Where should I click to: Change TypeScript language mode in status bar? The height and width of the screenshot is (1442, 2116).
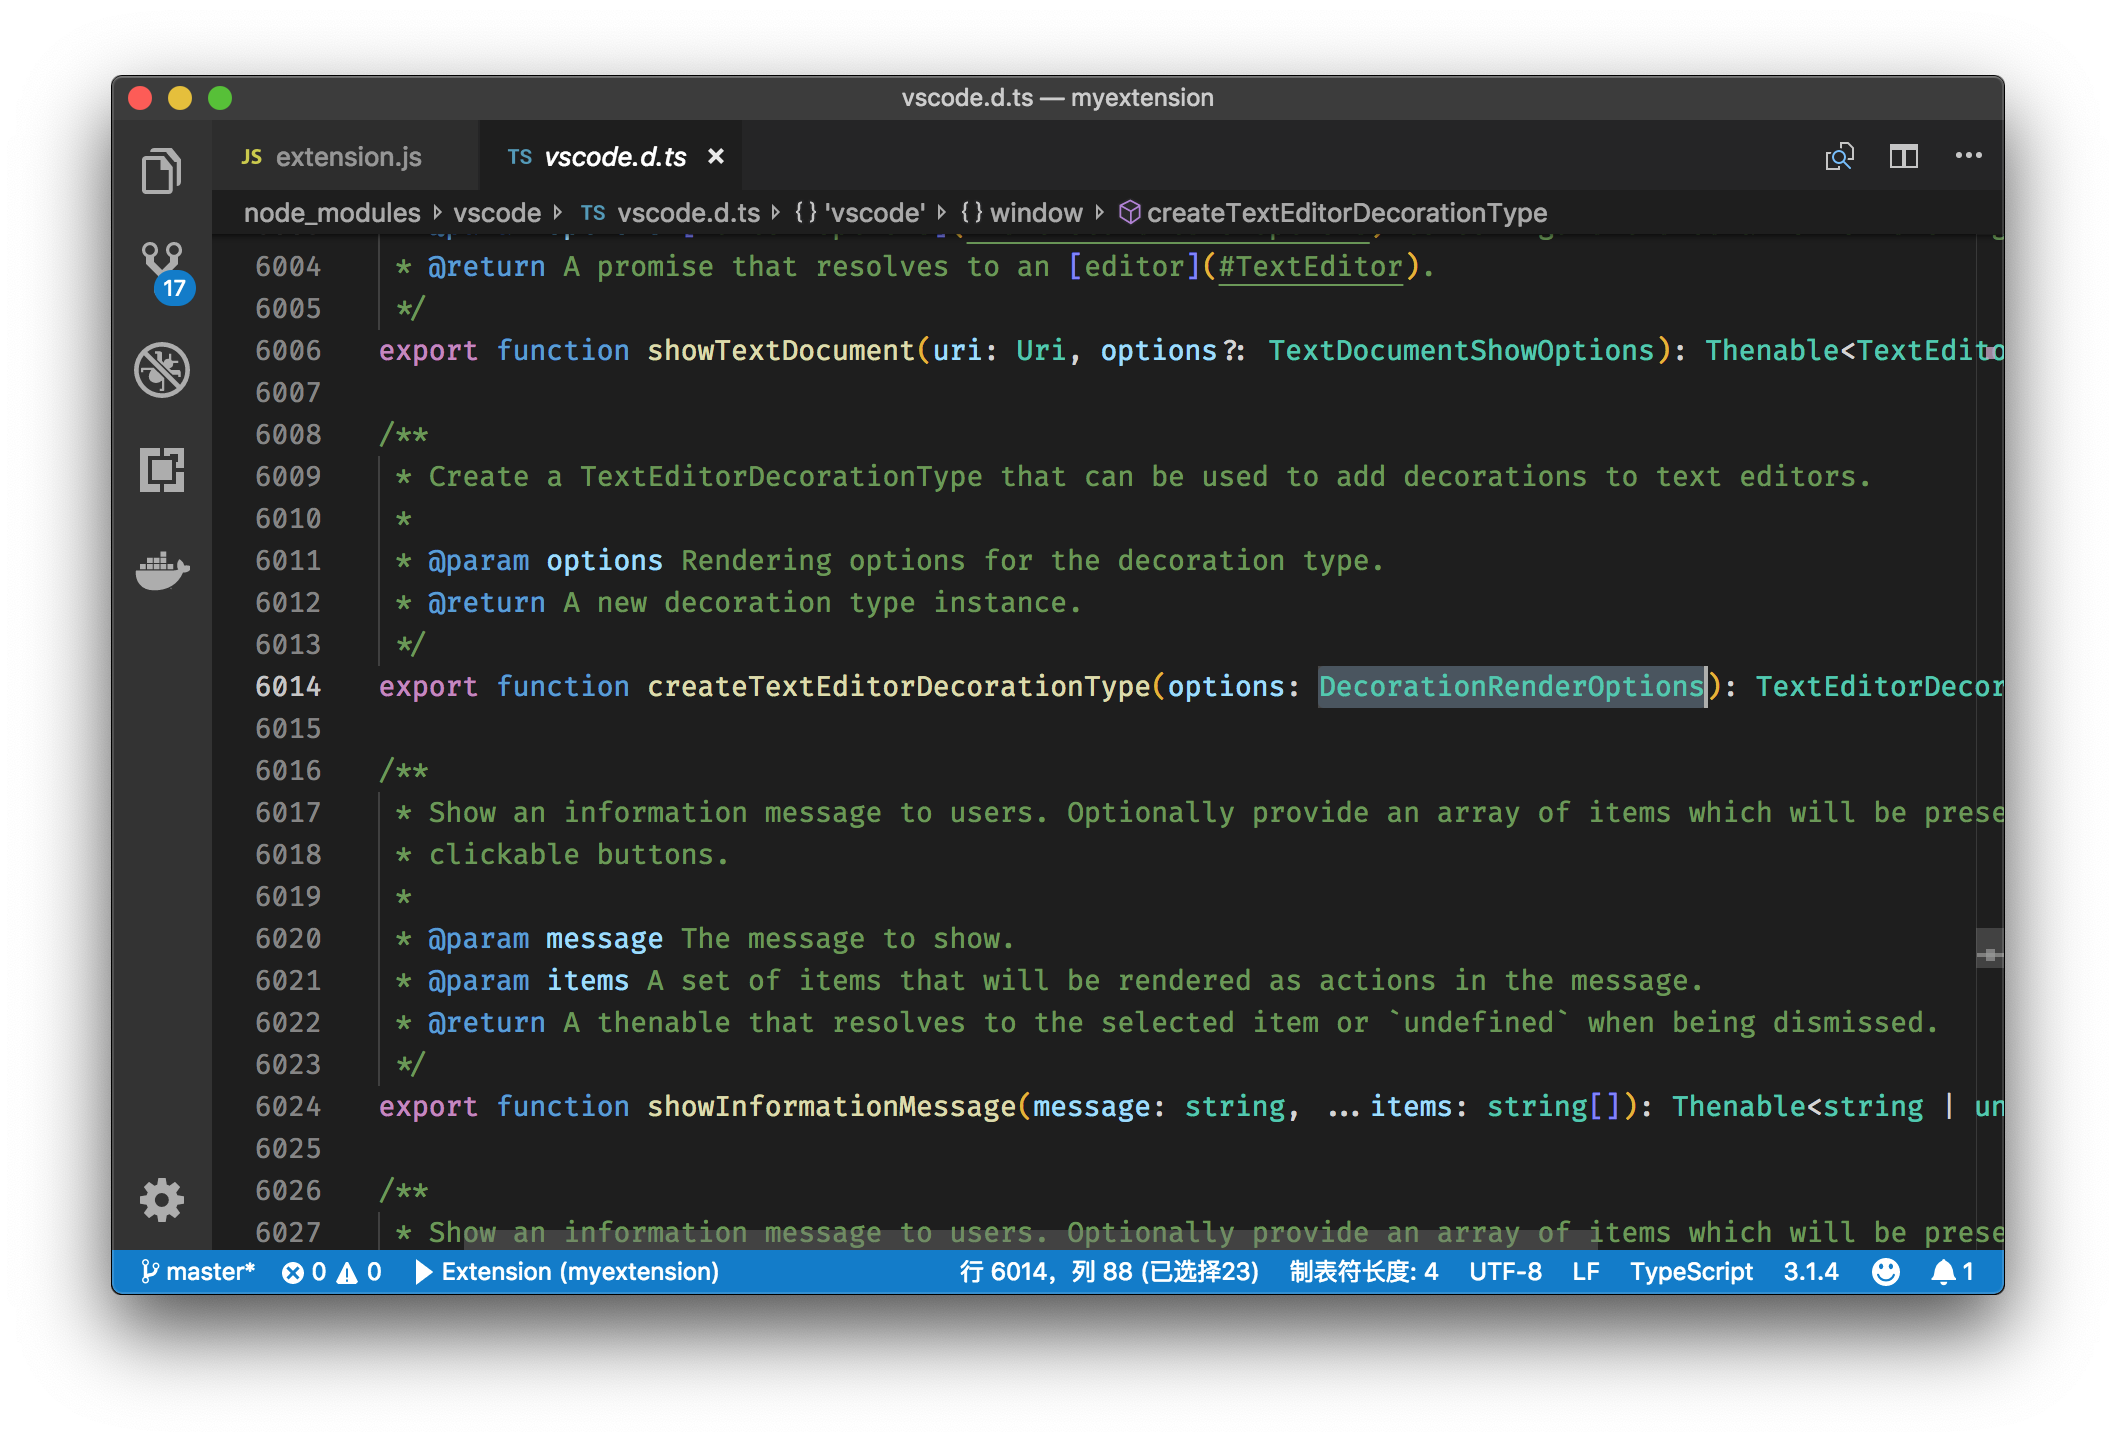[x=1690, y=1272]
